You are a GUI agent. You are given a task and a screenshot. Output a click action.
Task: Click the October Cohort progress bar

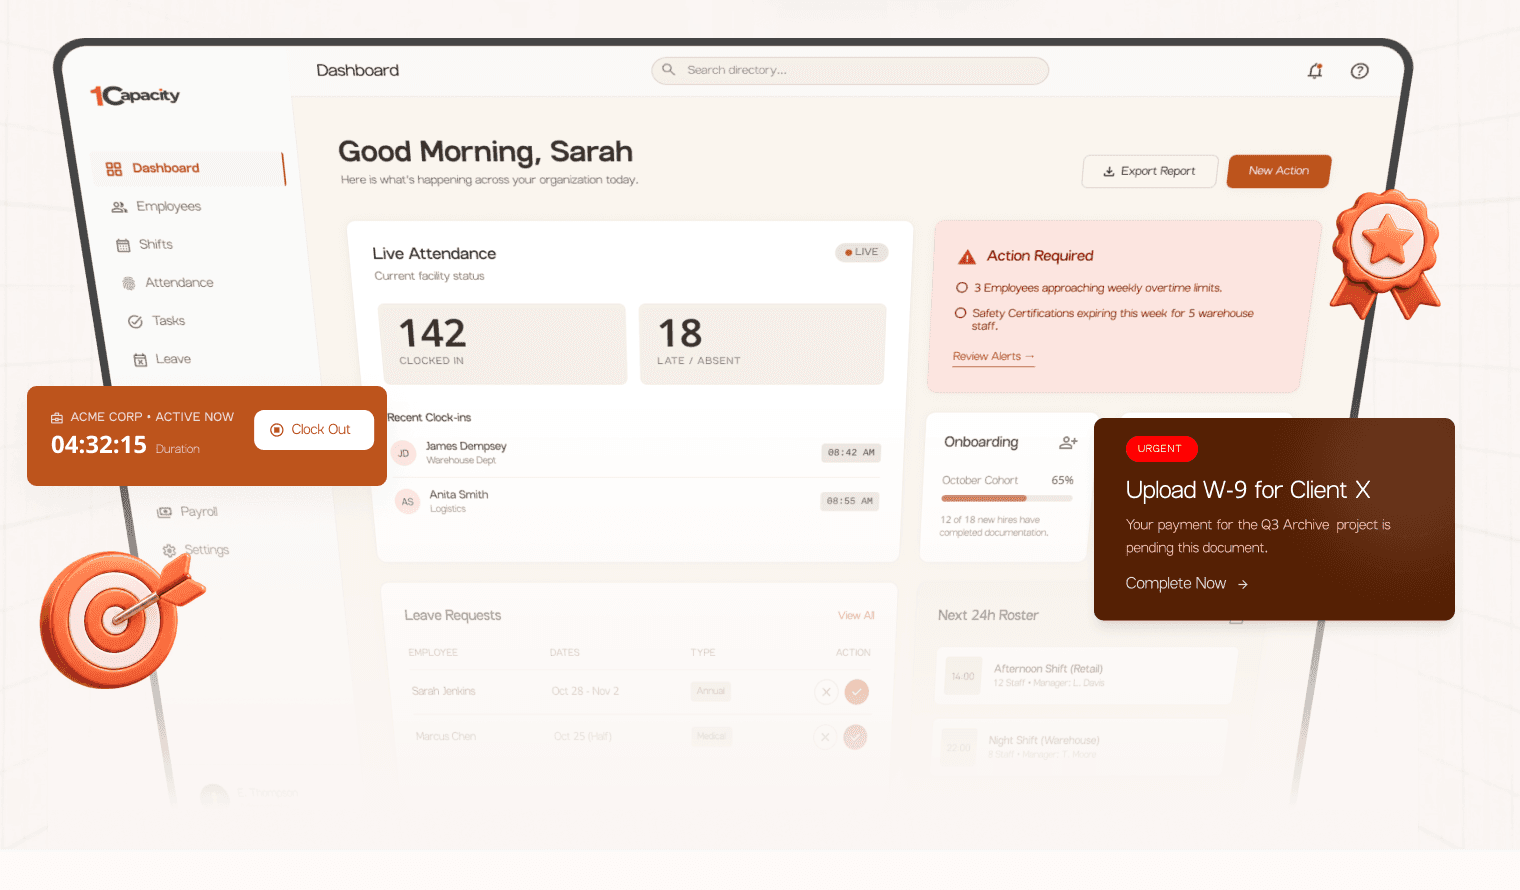click(1007, 498)
